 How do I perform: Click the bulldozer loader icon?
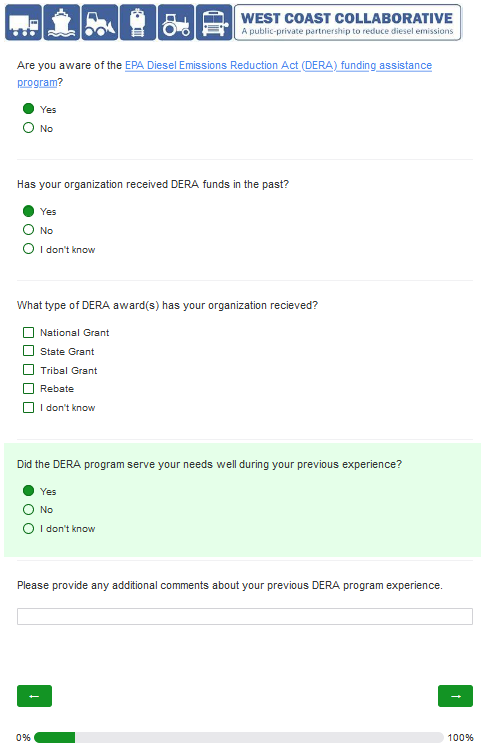point(99,22)
